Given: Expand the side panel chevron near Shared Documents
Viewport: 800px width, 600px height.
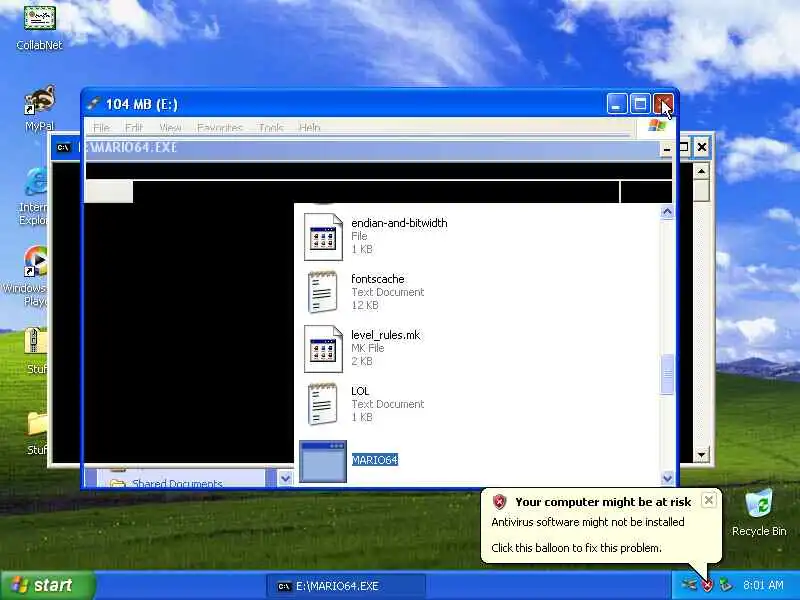Looking at the screenshot, I should pos(285,478).
